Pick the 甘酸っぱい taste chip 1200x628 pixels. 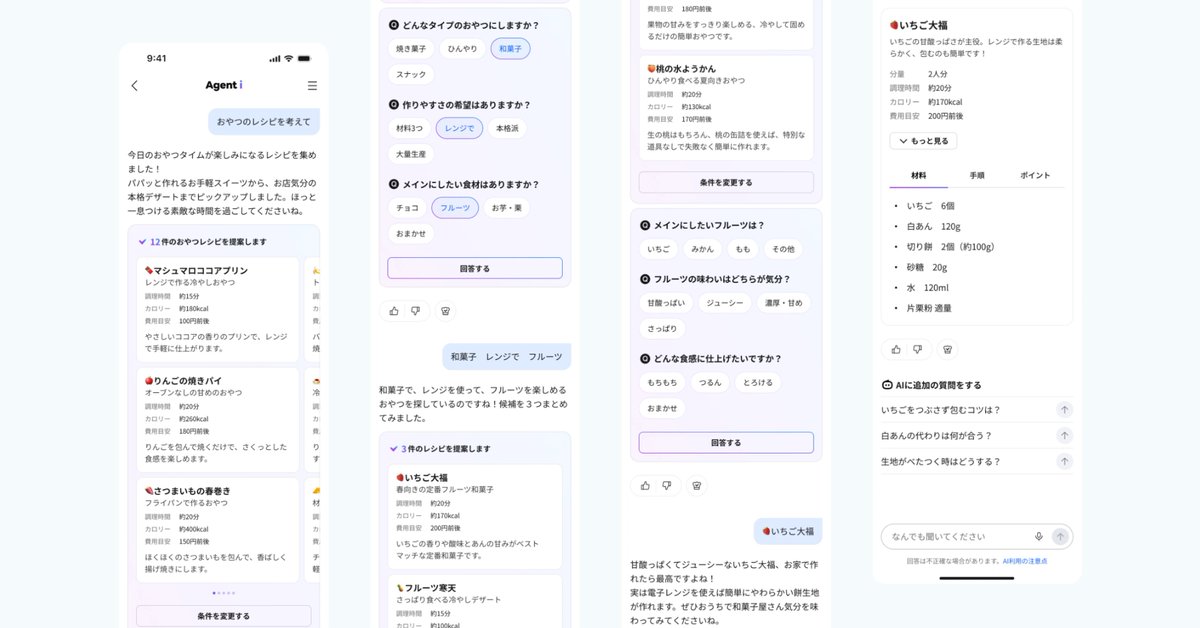click(666, 303)
